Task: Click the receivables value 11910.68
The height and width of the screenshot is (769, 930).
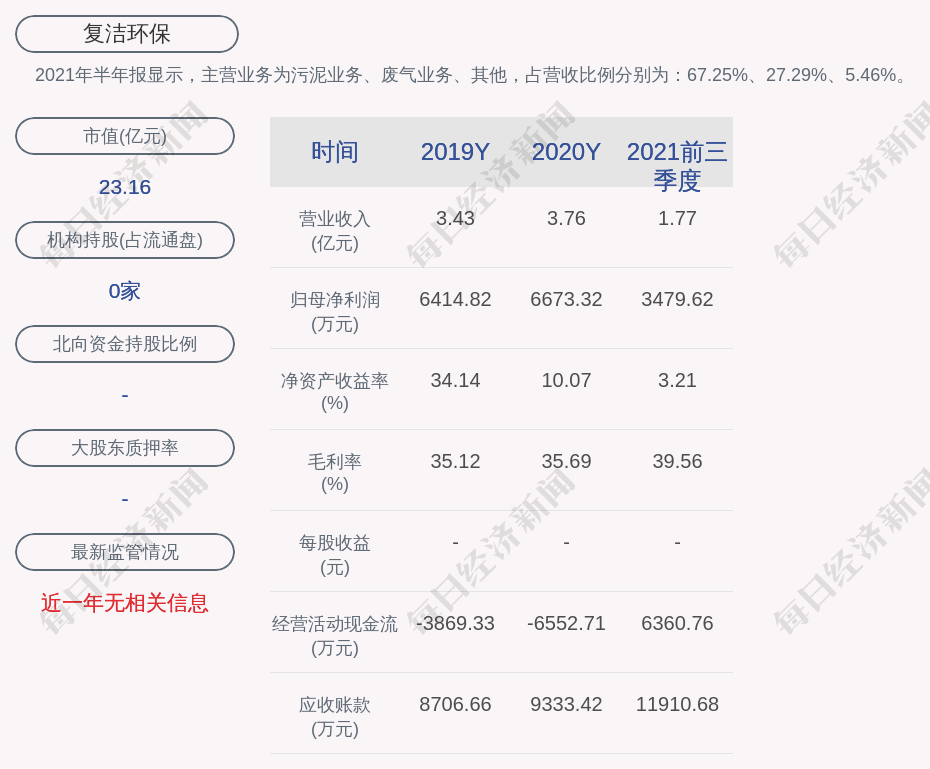Action: tap(677, 704)
